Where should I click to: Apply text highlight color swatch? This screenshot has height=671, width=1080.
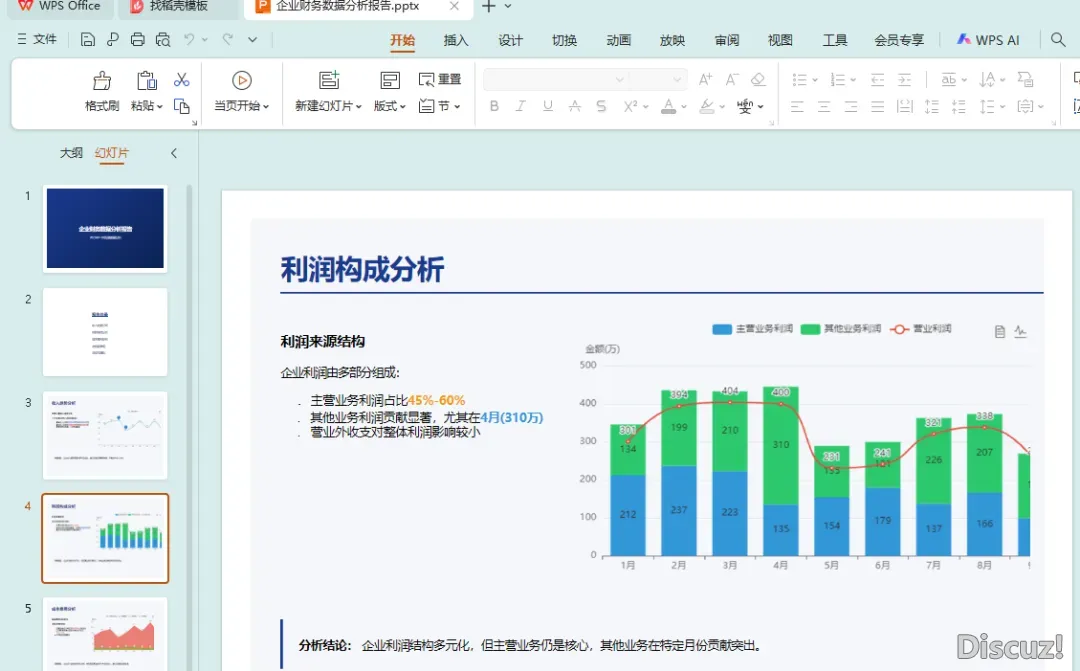point(707,106)
